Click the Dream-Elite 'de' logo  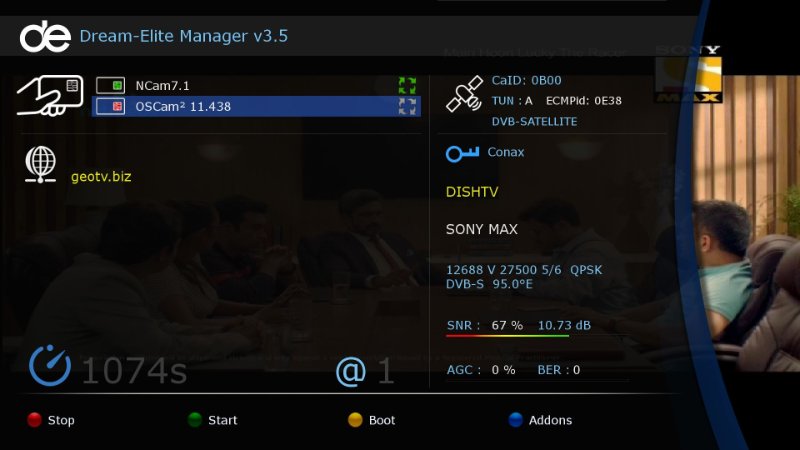click(x=45, y=37)
